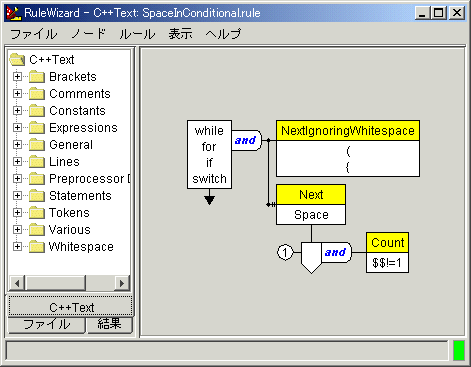
Task: Expand the Whitespace tree node
Action: pos(17,247)
